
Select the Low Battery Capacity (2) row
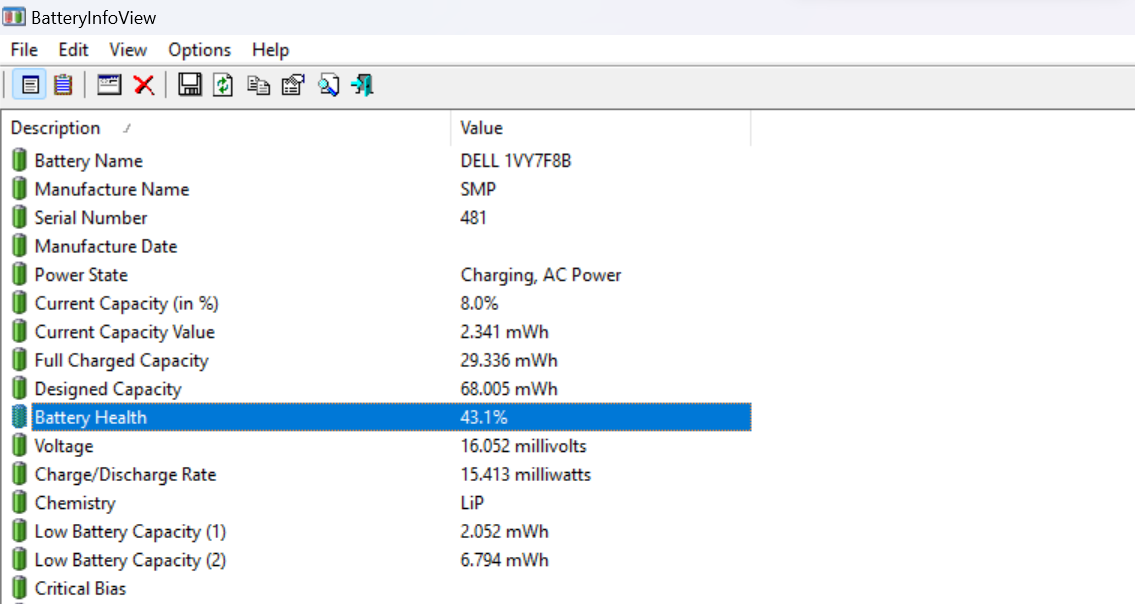click(376, 560)
